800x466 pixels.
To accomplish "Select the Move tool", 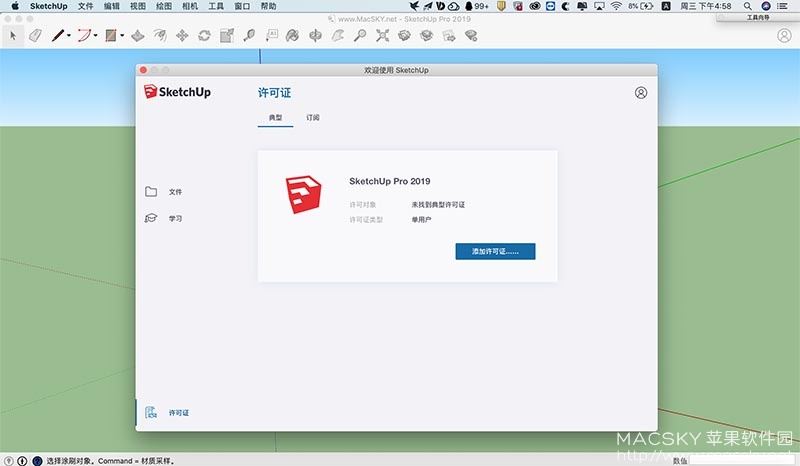I will coord(182,36).
